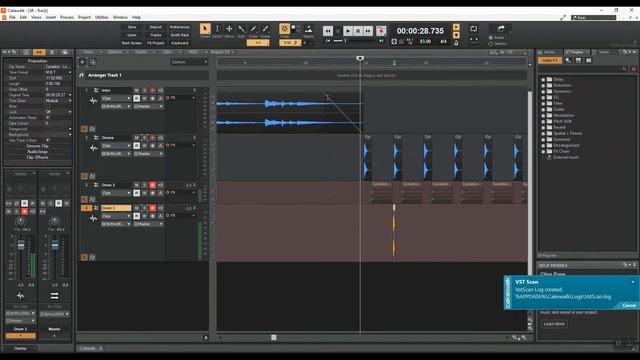Screen dimensions: 640x360
Task: Toggle Write automation on track 4
Action: coord(144,216)
